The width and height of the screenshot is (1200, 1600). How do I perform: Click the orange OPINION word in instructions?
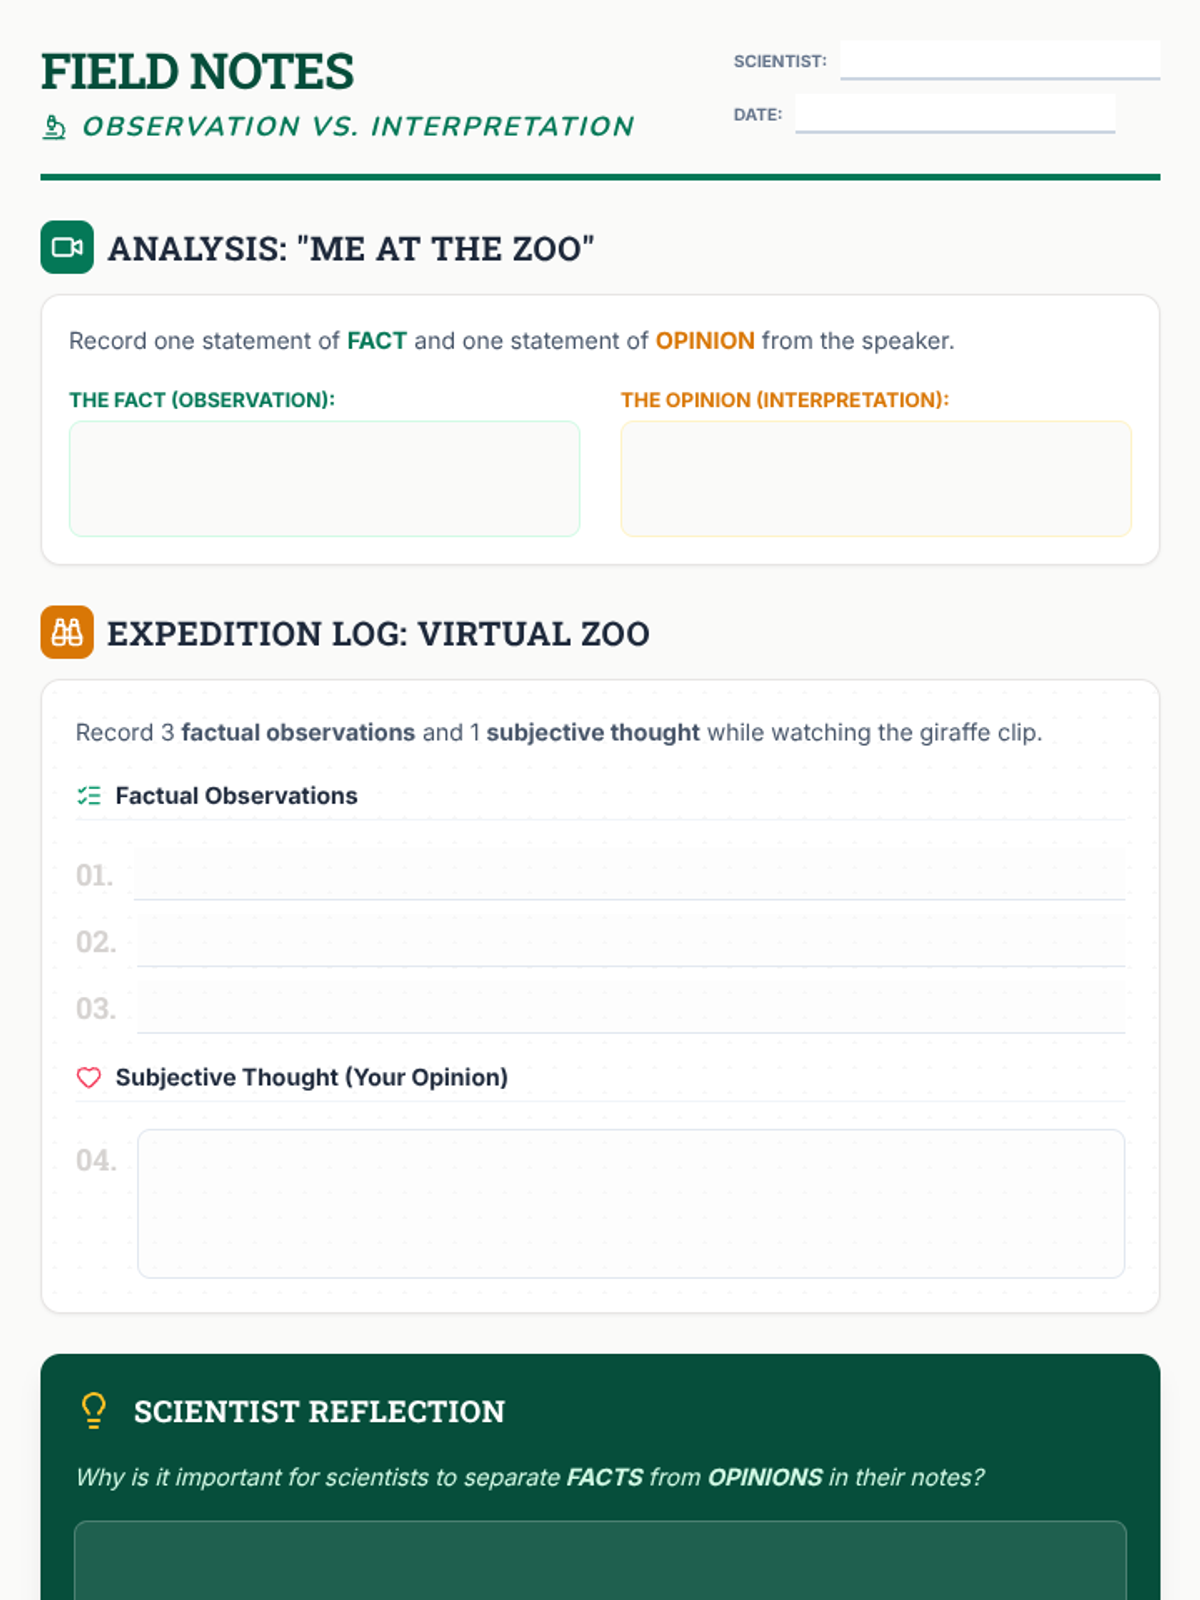[x=704, y=341]
